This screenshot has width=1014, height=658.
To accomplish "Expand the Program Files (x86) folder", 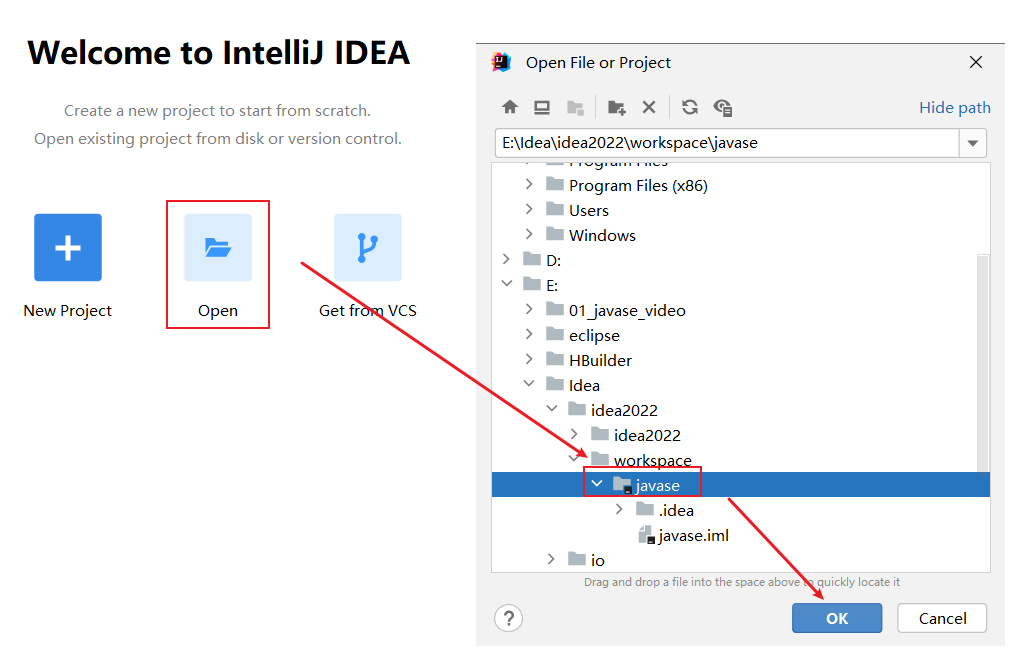I will coord(529,185).
